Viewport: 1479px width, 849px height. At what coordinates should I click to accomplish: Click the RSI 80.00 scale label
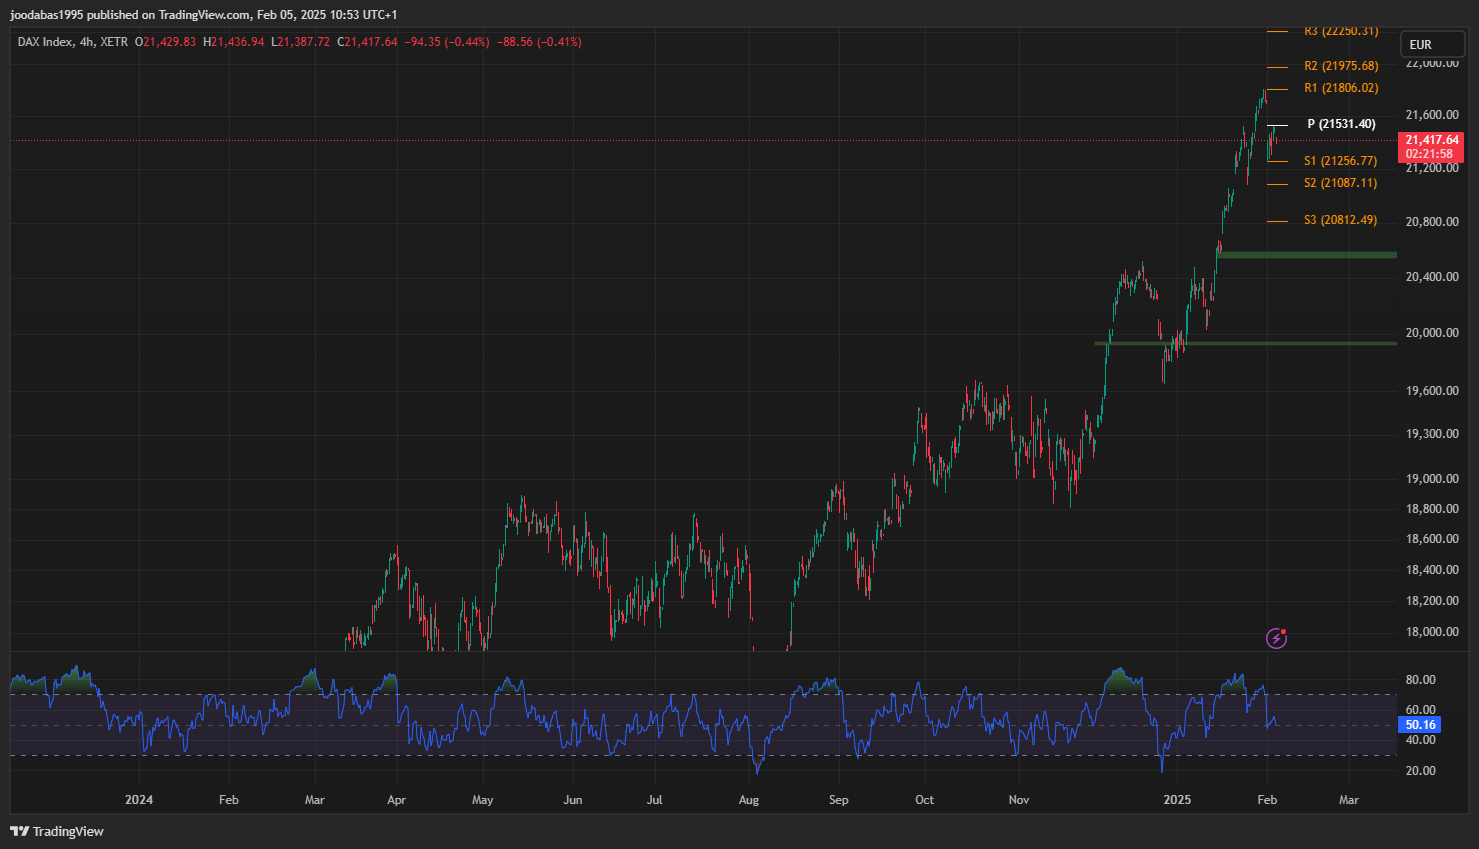pyautogui.click(x=1420, y=680)
